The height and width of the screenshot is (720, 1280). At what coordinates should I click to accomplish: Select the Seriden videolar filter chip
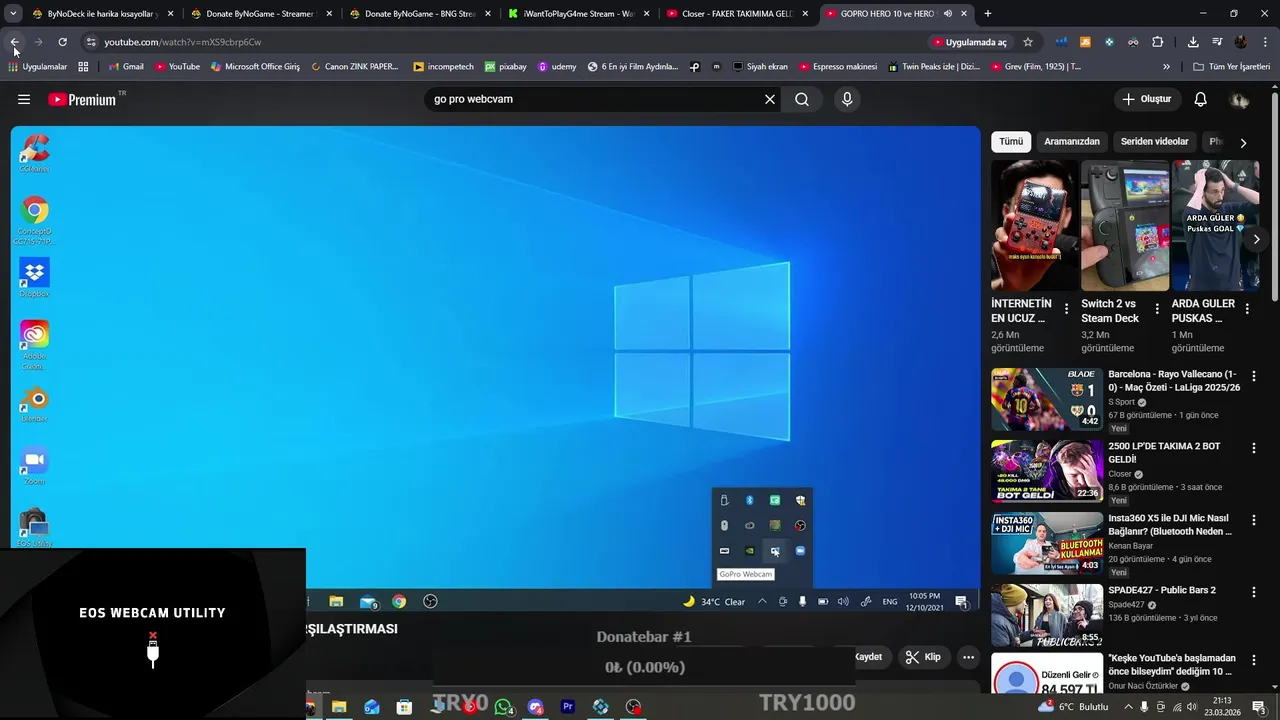pos(1154,141)
